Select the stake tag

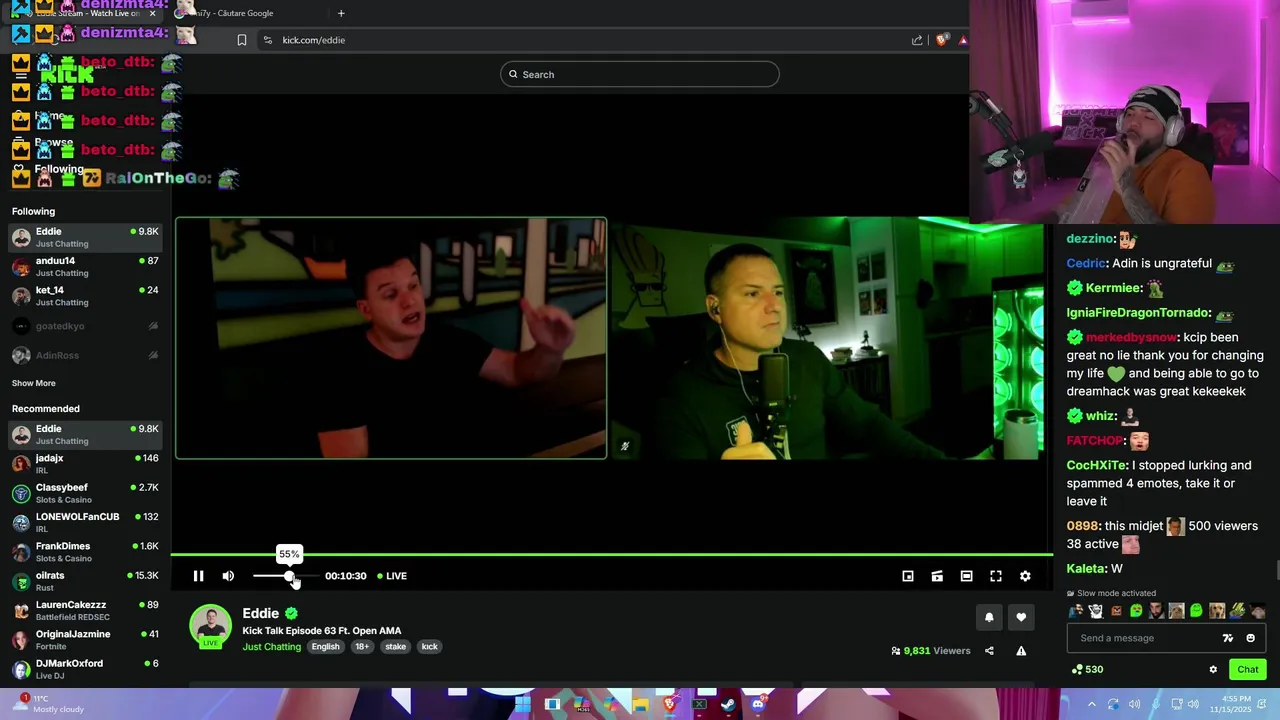click(396, 647)
